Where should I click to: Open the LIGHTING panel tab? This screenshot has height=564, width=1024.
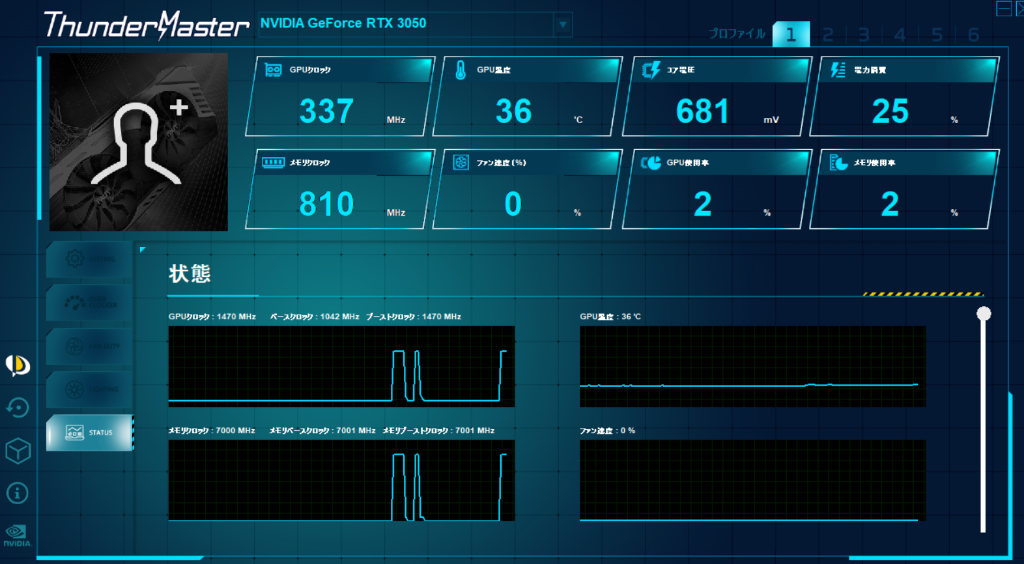(89, 389)
